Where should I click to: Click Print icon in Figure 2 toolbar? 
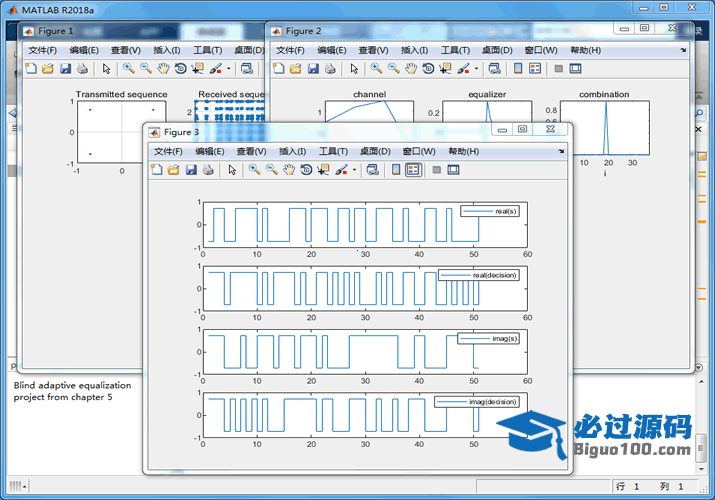coord(330,69)
